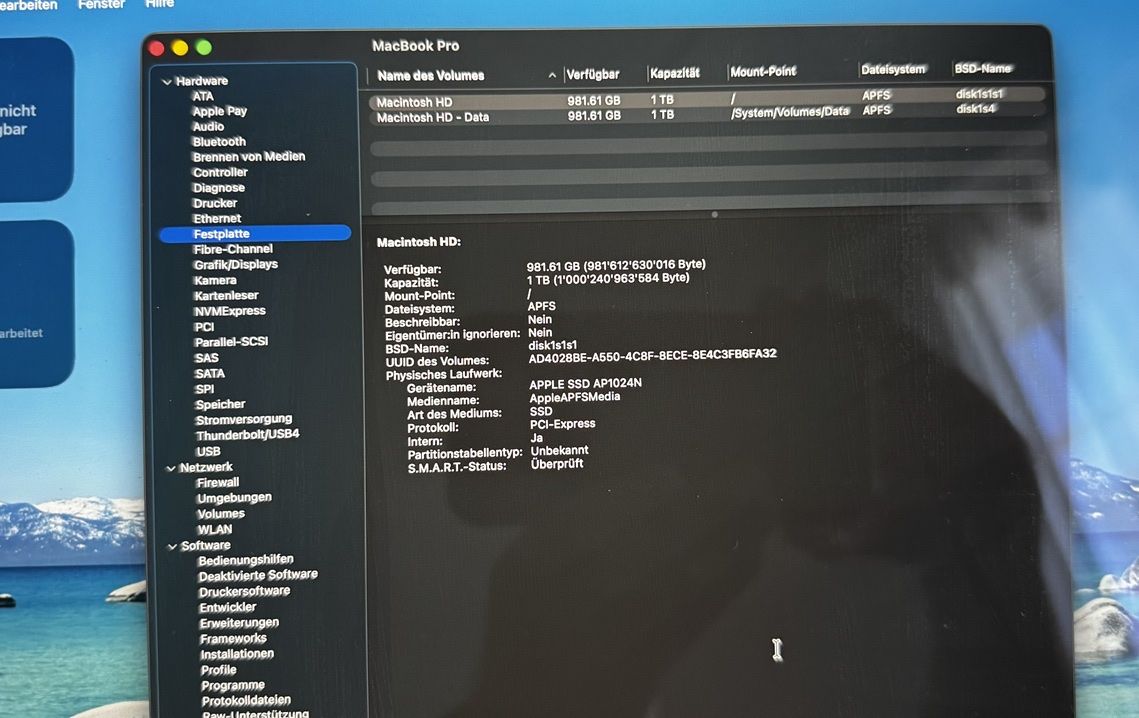Select the Macintosh HD - Data row

point(707,114)
